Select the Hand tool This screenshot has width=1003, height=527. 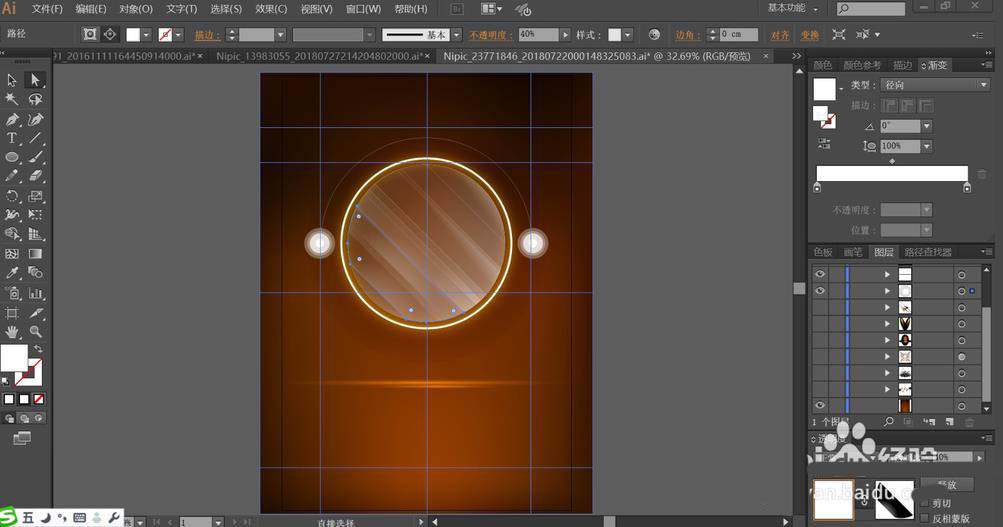[x=12, y=332]
